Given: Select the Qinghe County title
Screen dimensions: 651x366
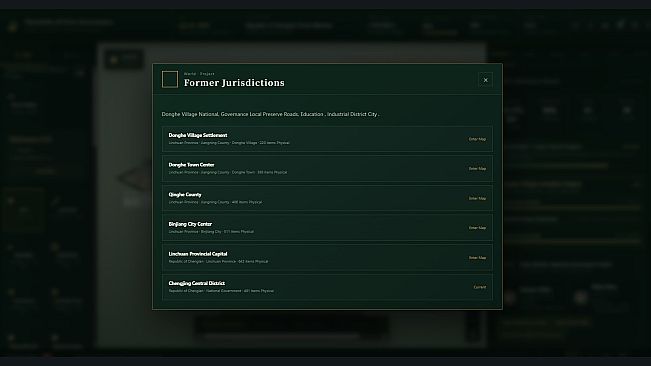Looking at the screenshot, I should pos(185,194).
